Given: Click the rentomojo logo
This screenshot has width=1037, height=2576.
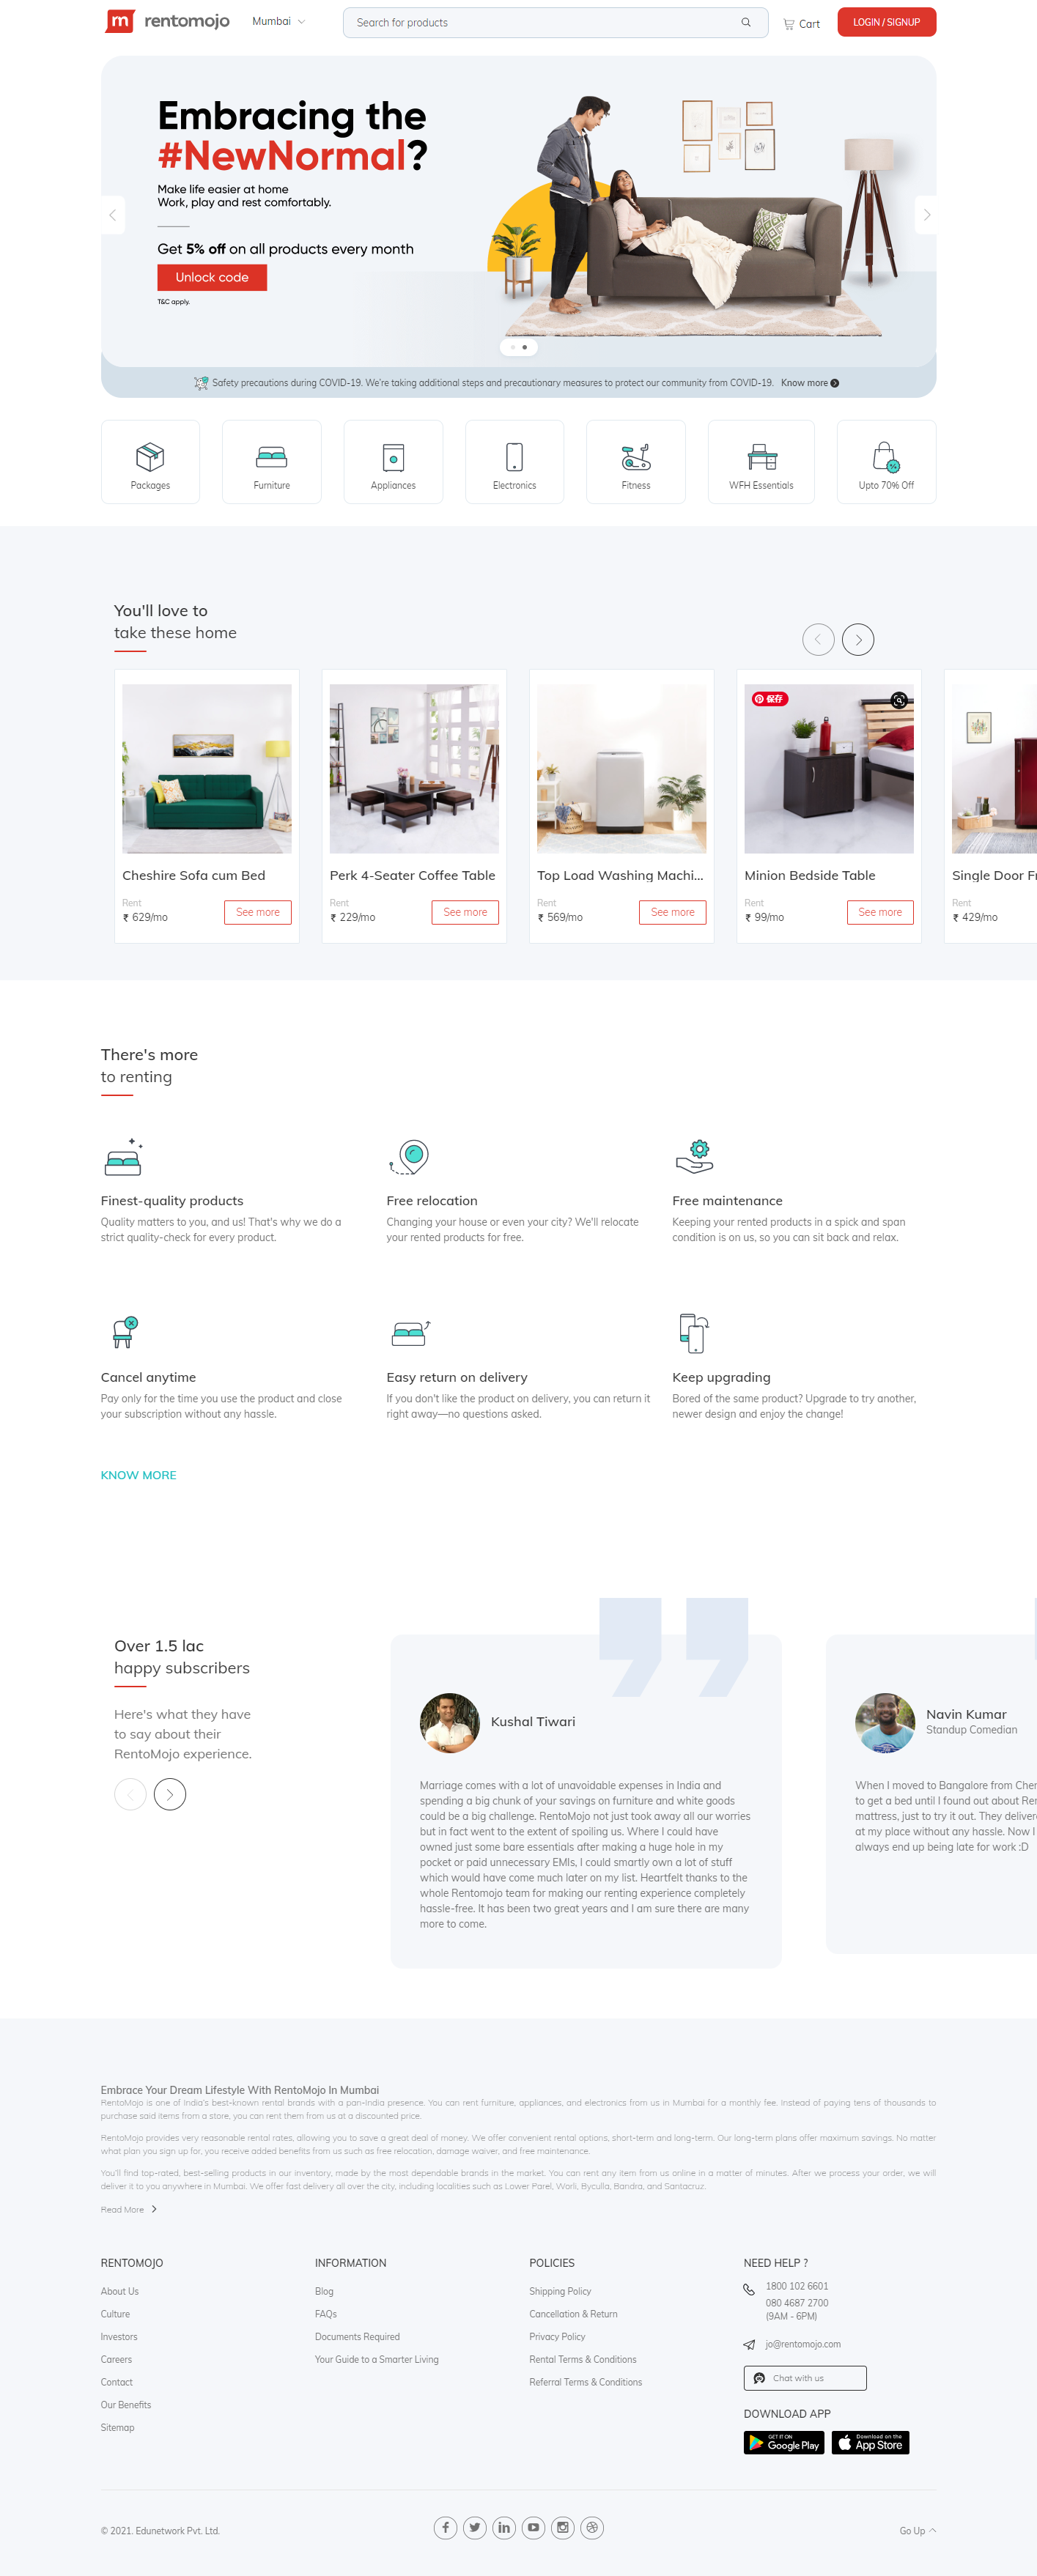Looking at the screenshot, I should click(167, 21).
